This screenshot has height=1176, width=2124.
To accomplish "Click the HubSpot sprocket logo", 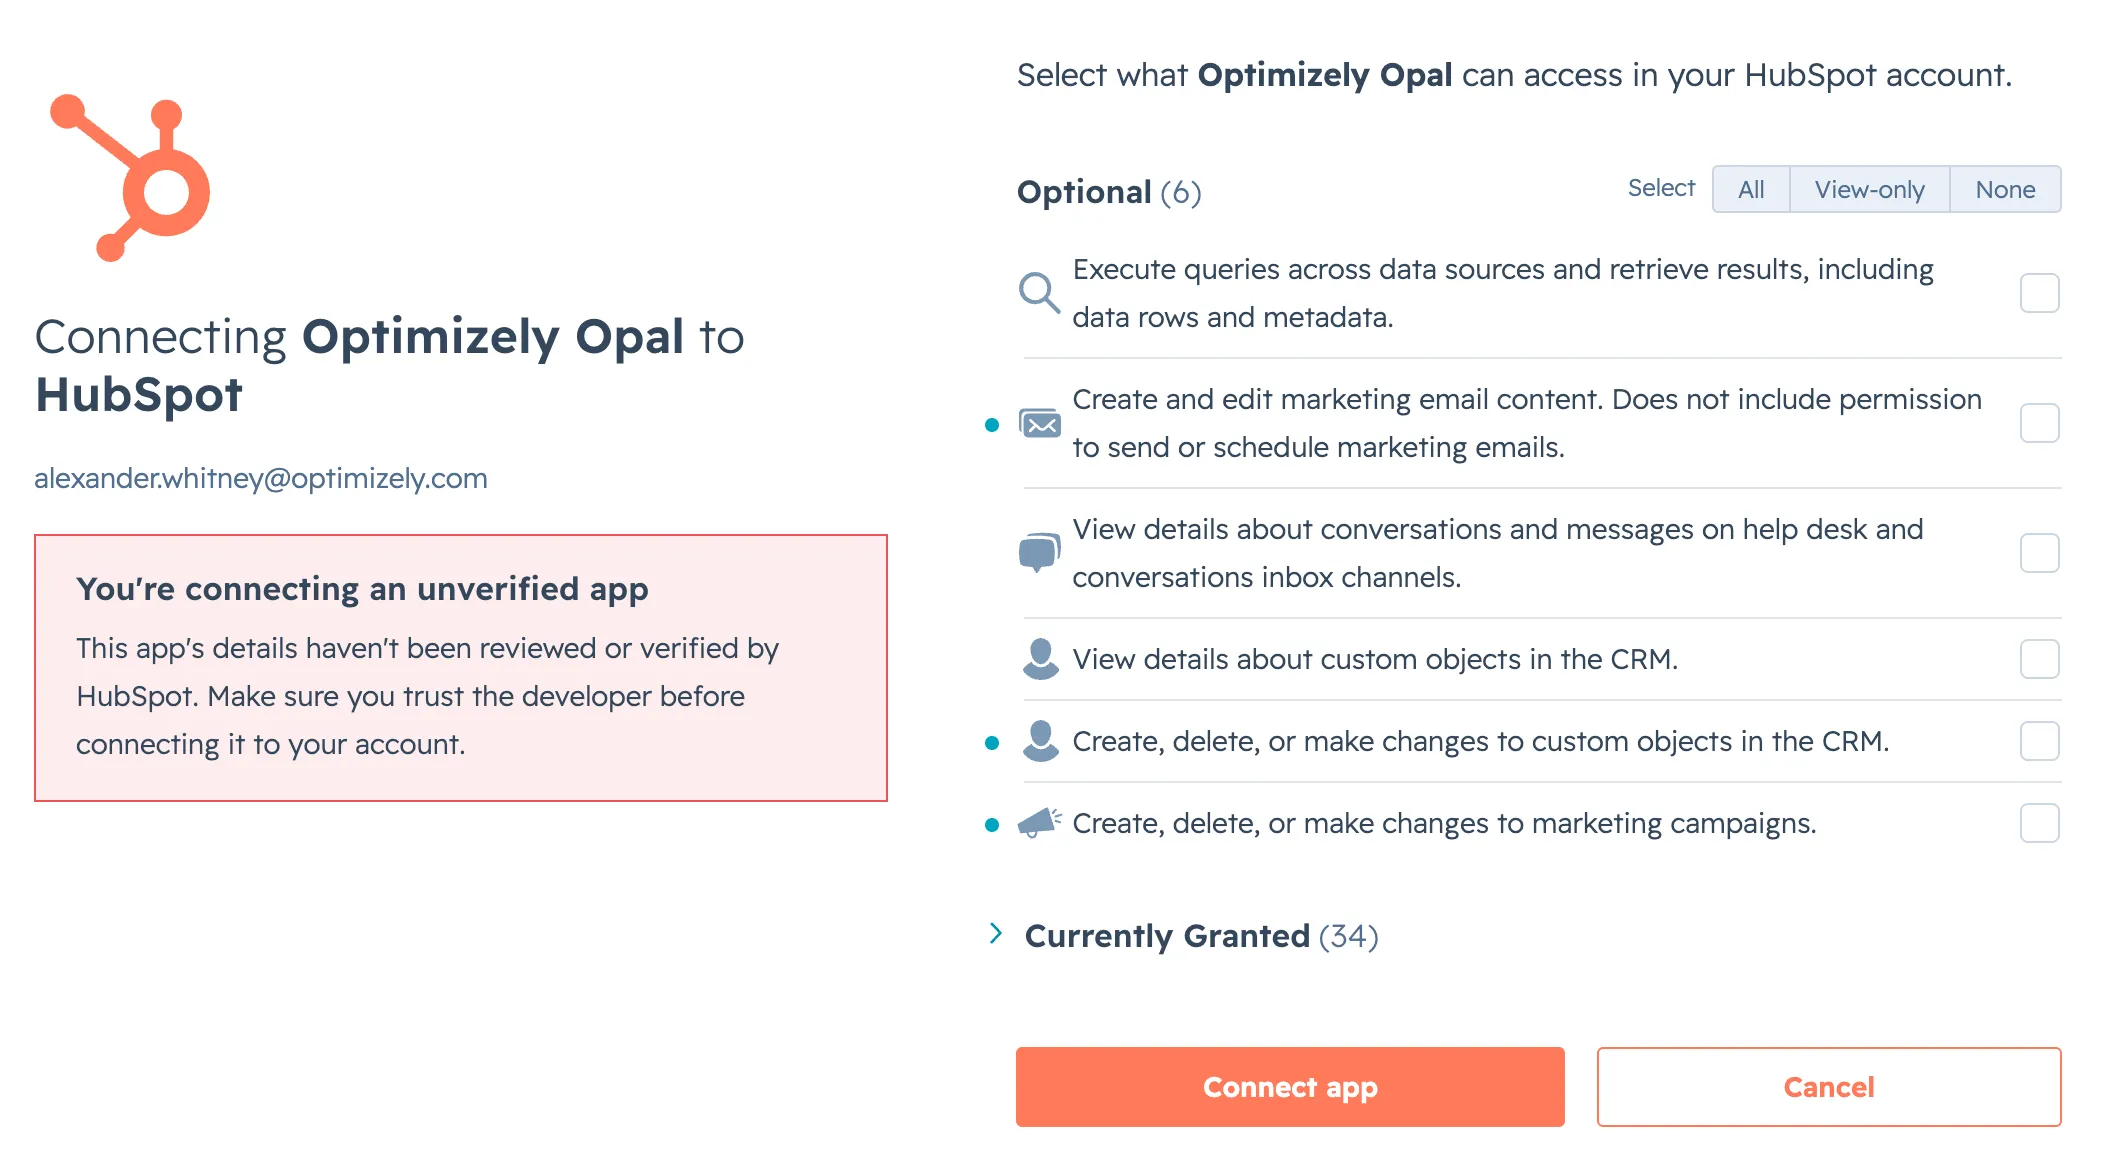I will (x=130, y=178).
